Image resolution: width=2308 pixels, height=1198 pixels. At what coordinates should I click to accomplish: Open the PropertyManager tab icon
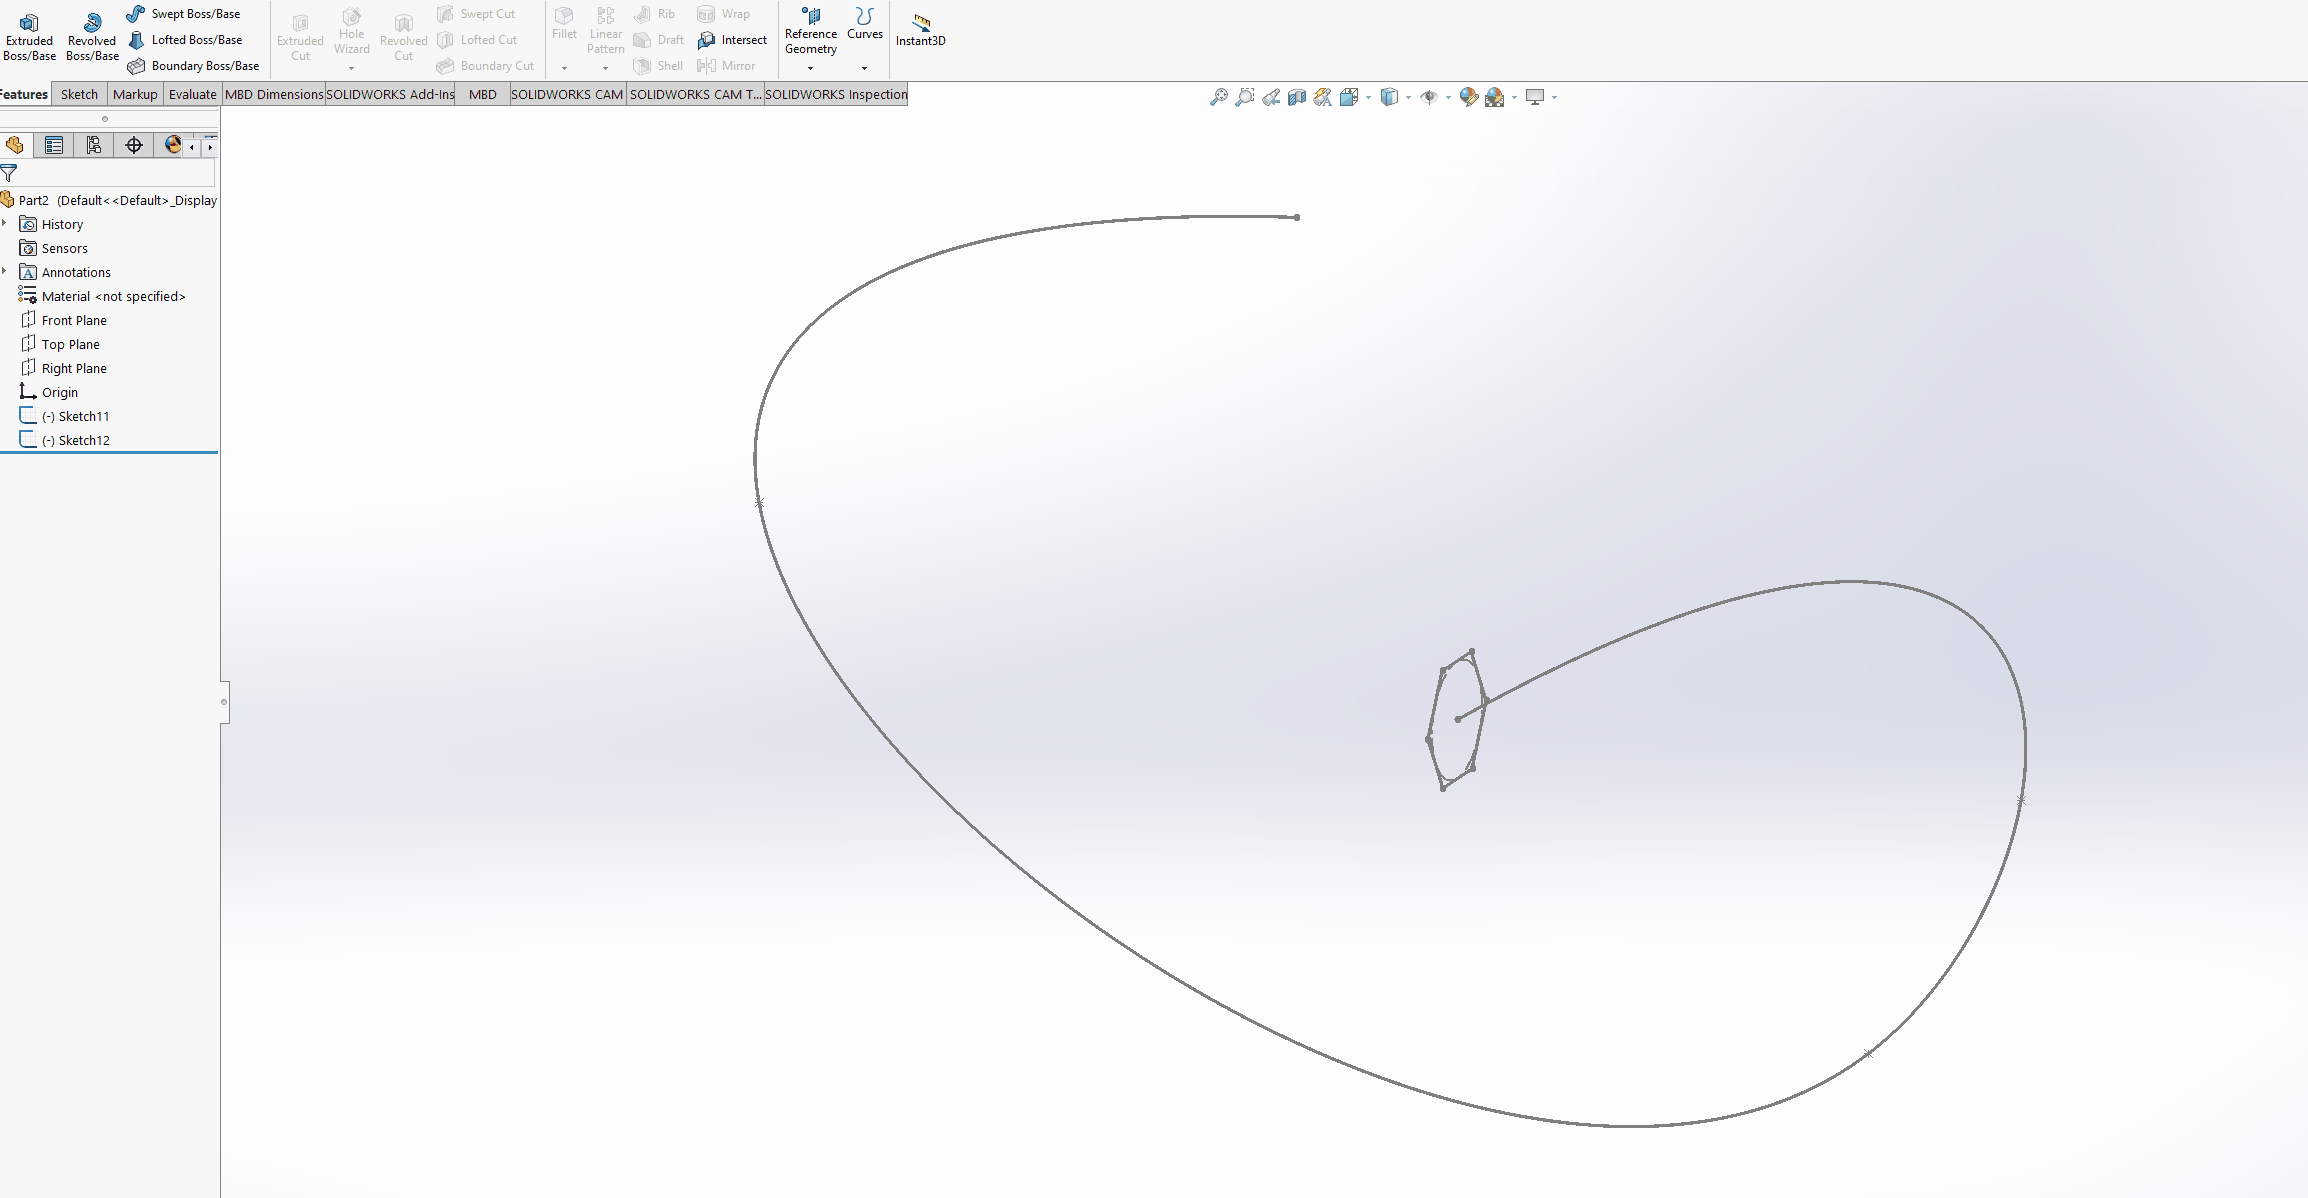click(54, 146)
